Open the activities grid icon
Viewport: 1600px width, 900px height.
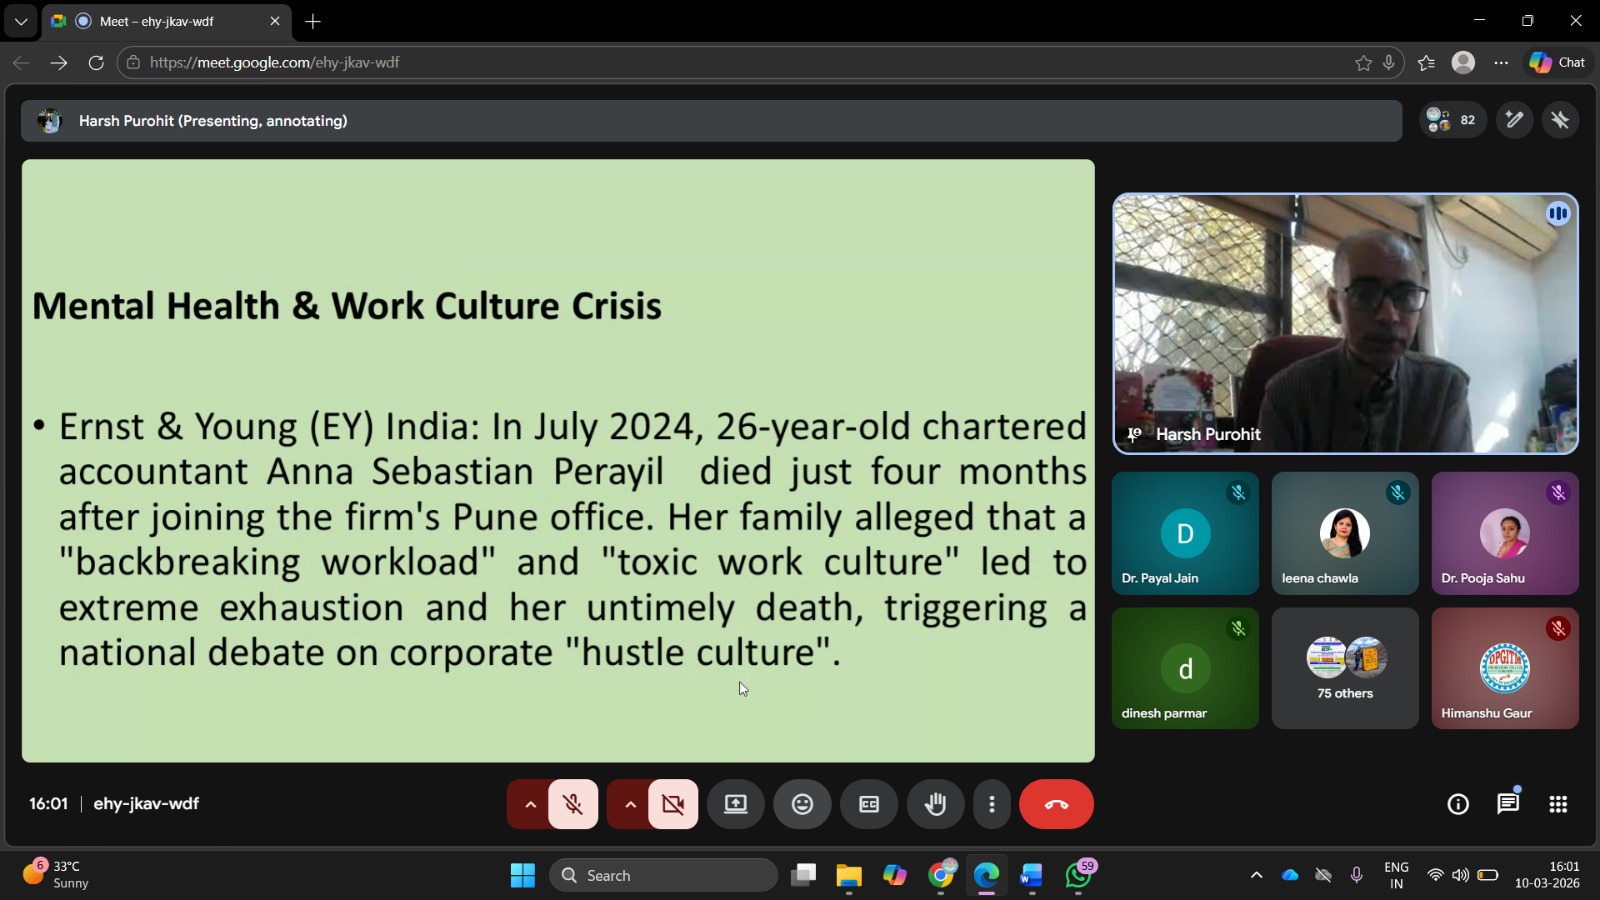(1557, 804)
